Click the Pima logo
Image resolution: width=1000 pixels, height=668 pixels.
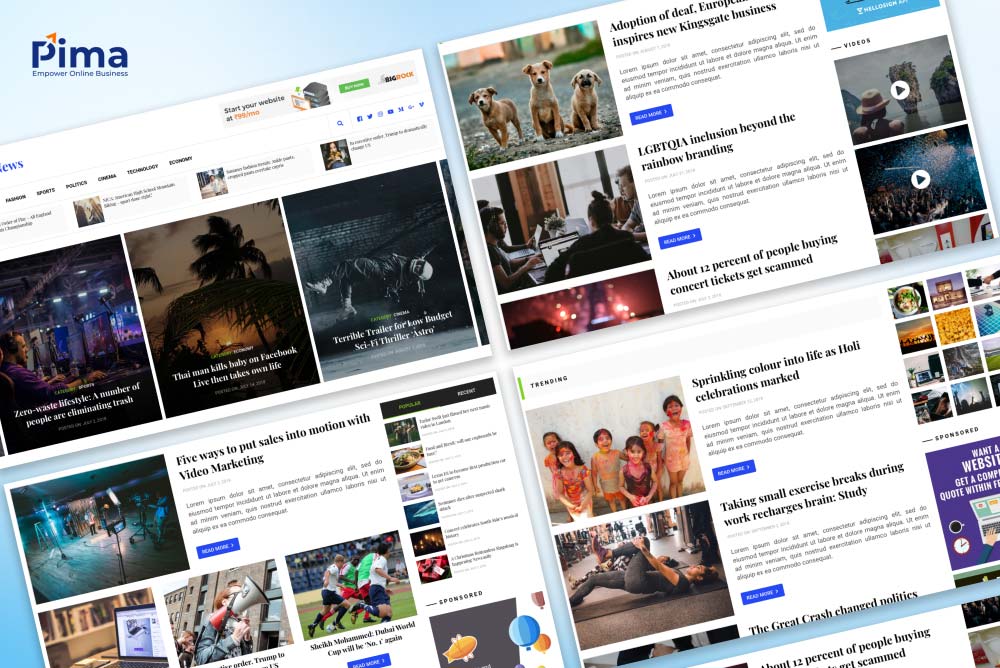(x=79, y=57)
